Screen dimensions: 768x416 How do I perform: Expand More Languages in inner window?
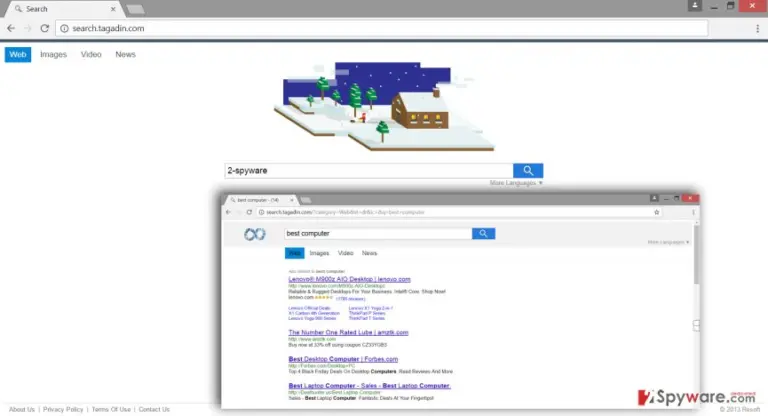(669, 242)
